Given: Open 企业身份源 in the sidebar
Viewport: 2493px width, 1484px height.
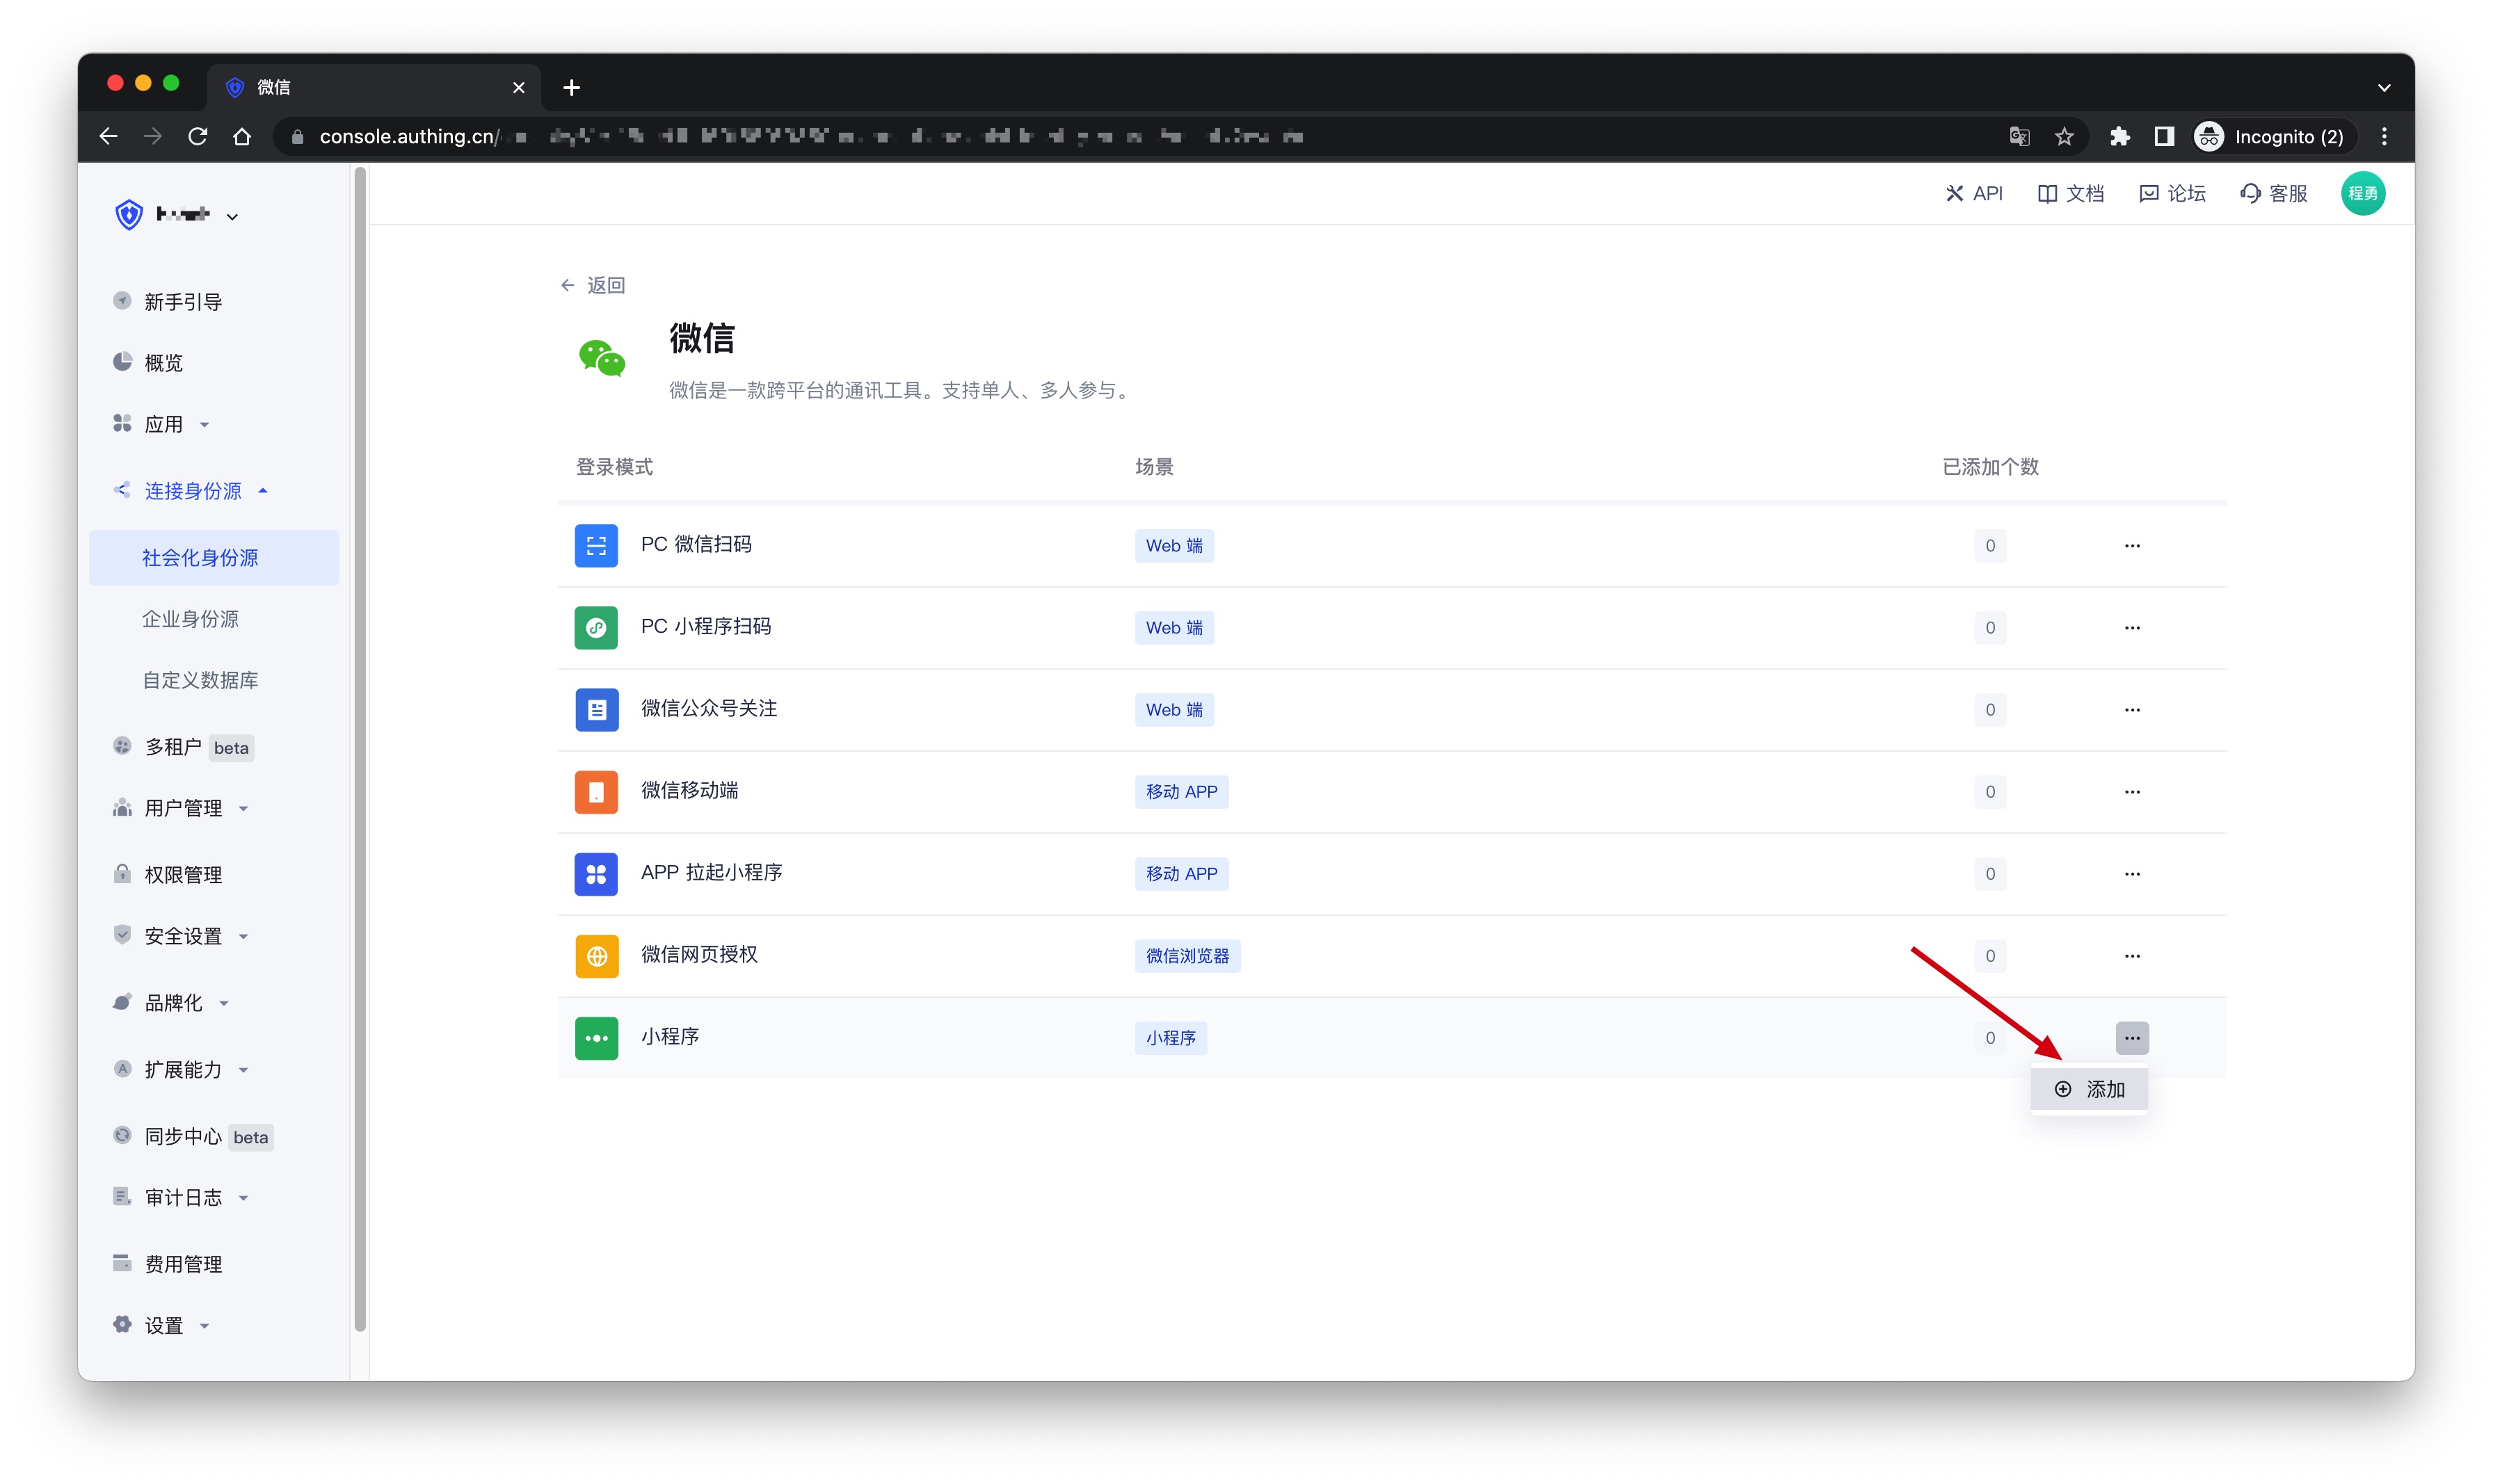Looking at the screenshot, I should (x=191, y=619).
